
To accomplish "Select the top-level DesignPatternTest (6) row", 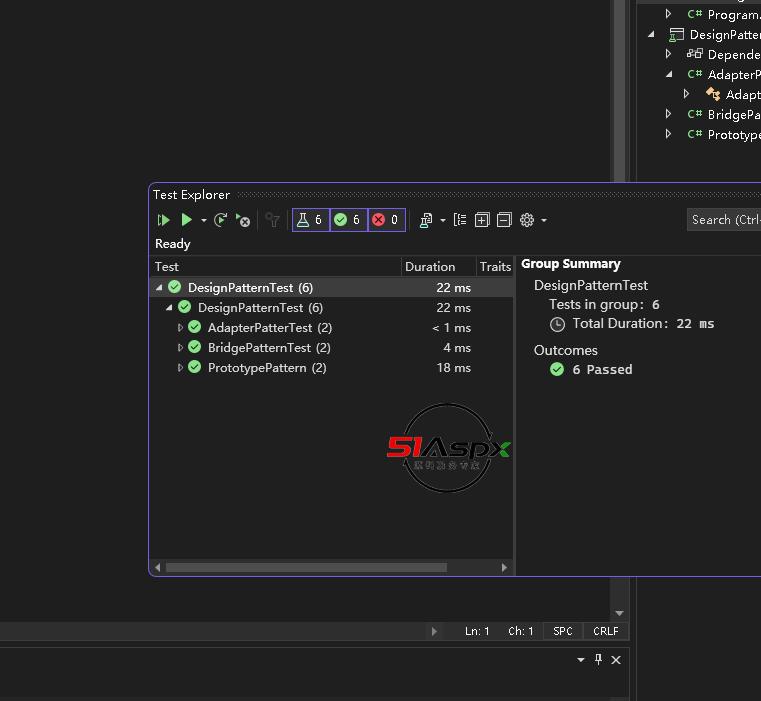I will pyautogui.click(x=250, y=288).
